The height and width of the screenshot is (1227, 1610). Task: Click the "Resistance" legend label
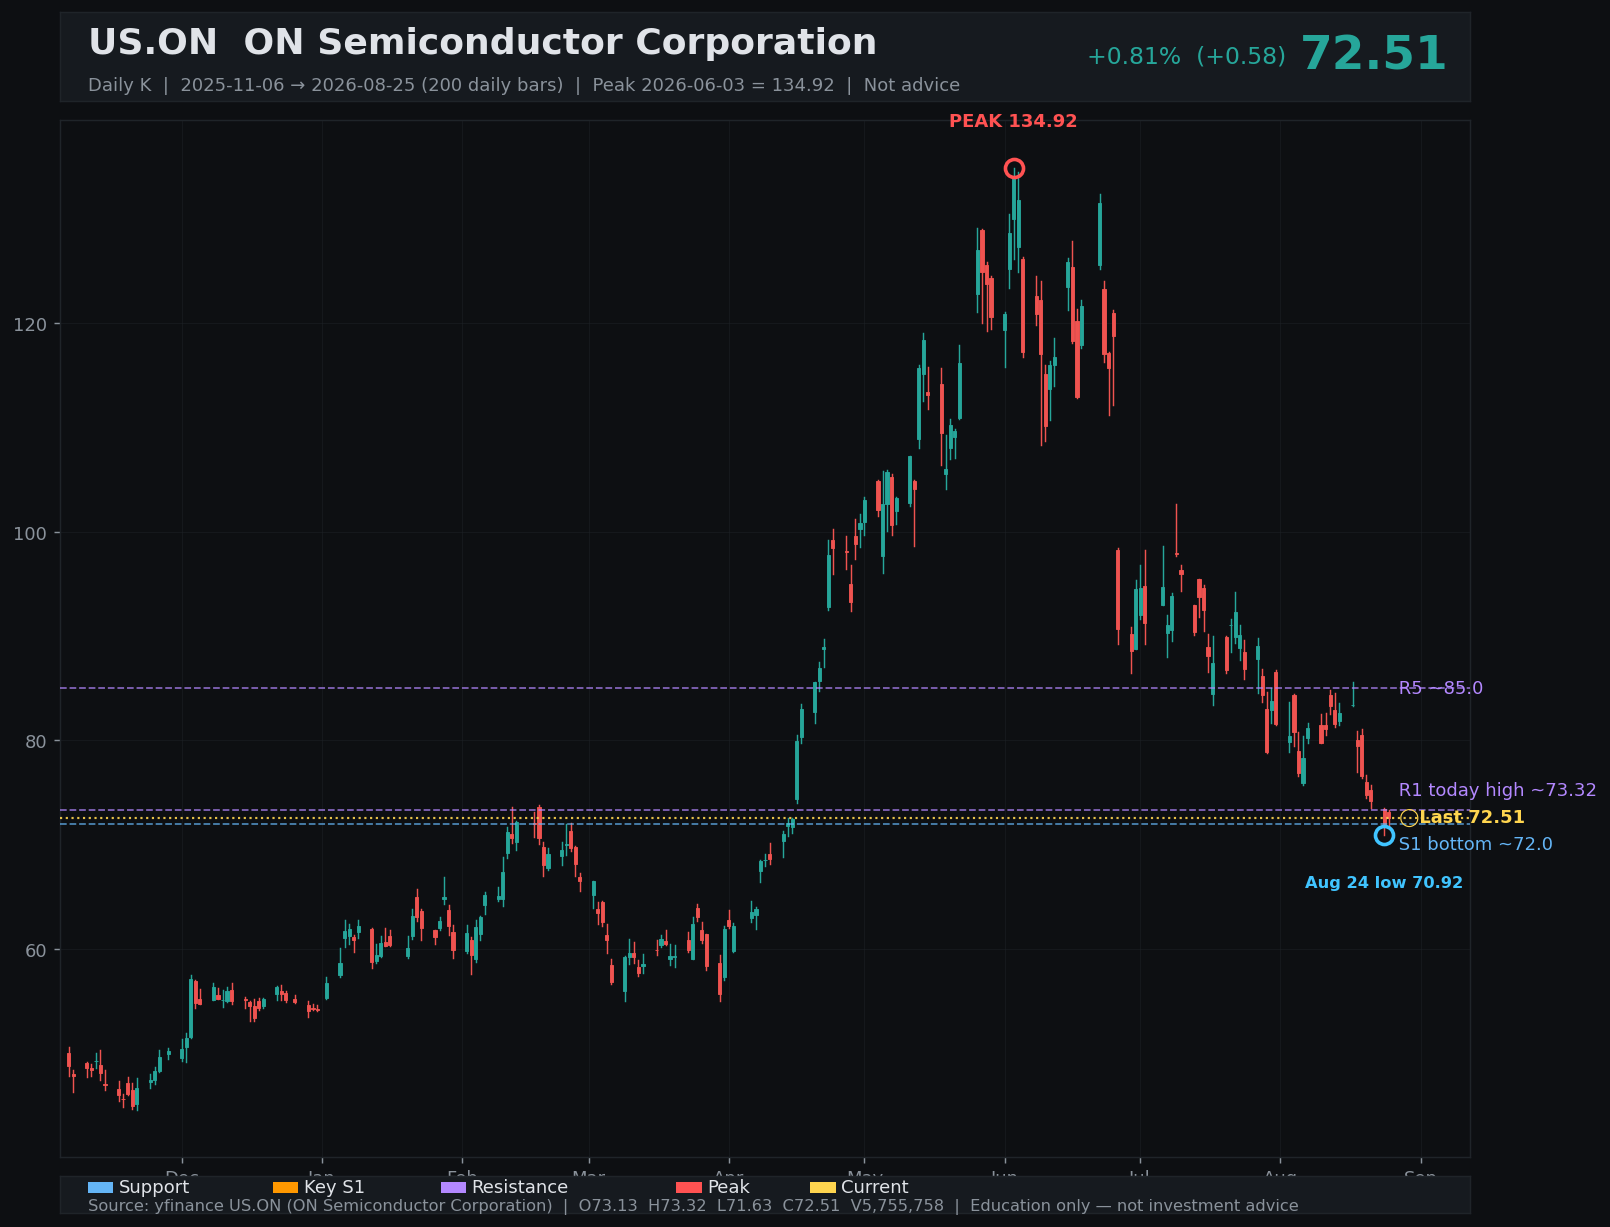520,1187
